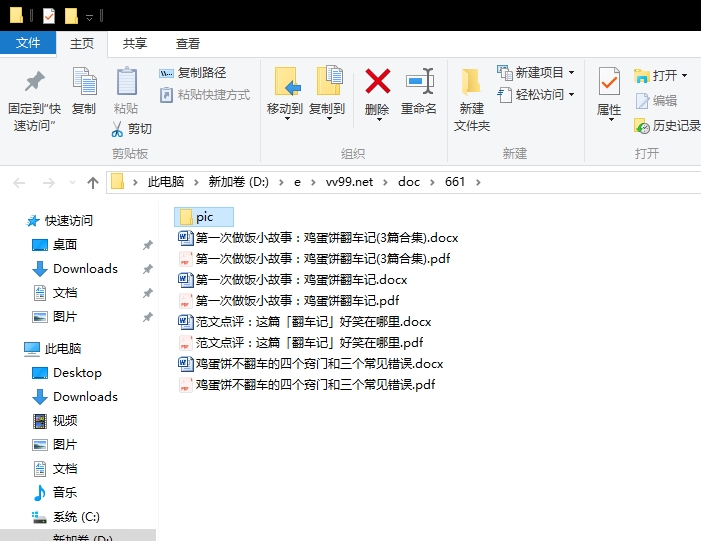Go to 此电脑 in address bar
The width and height of the screenshot is (701, 541).
[x=166, y=182]
